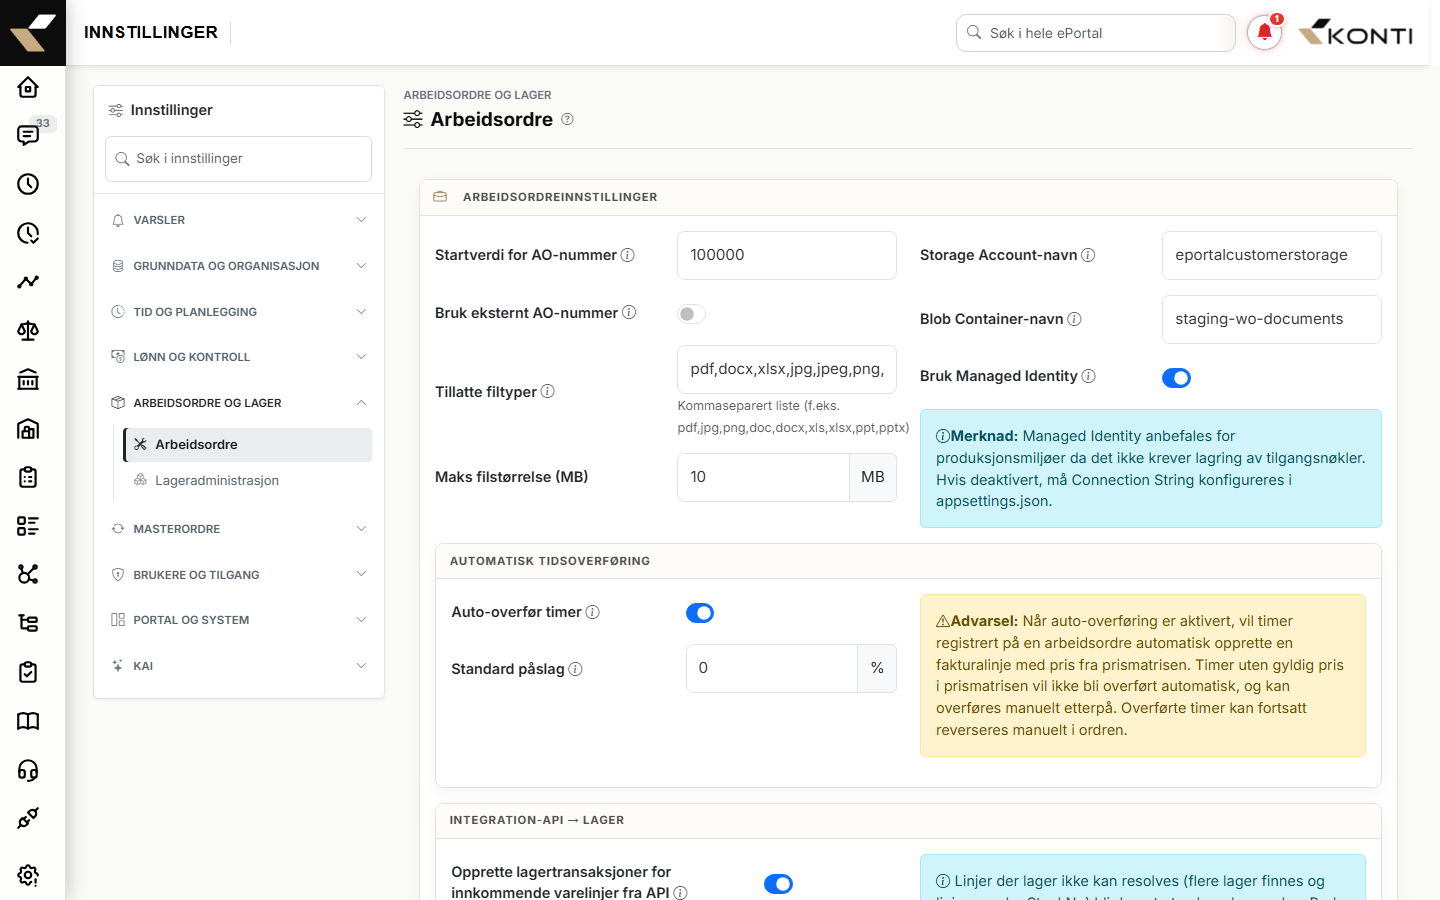Toggle Bruk Managed Identity switch
The image size is (1440, 900).
point(1176,378)
